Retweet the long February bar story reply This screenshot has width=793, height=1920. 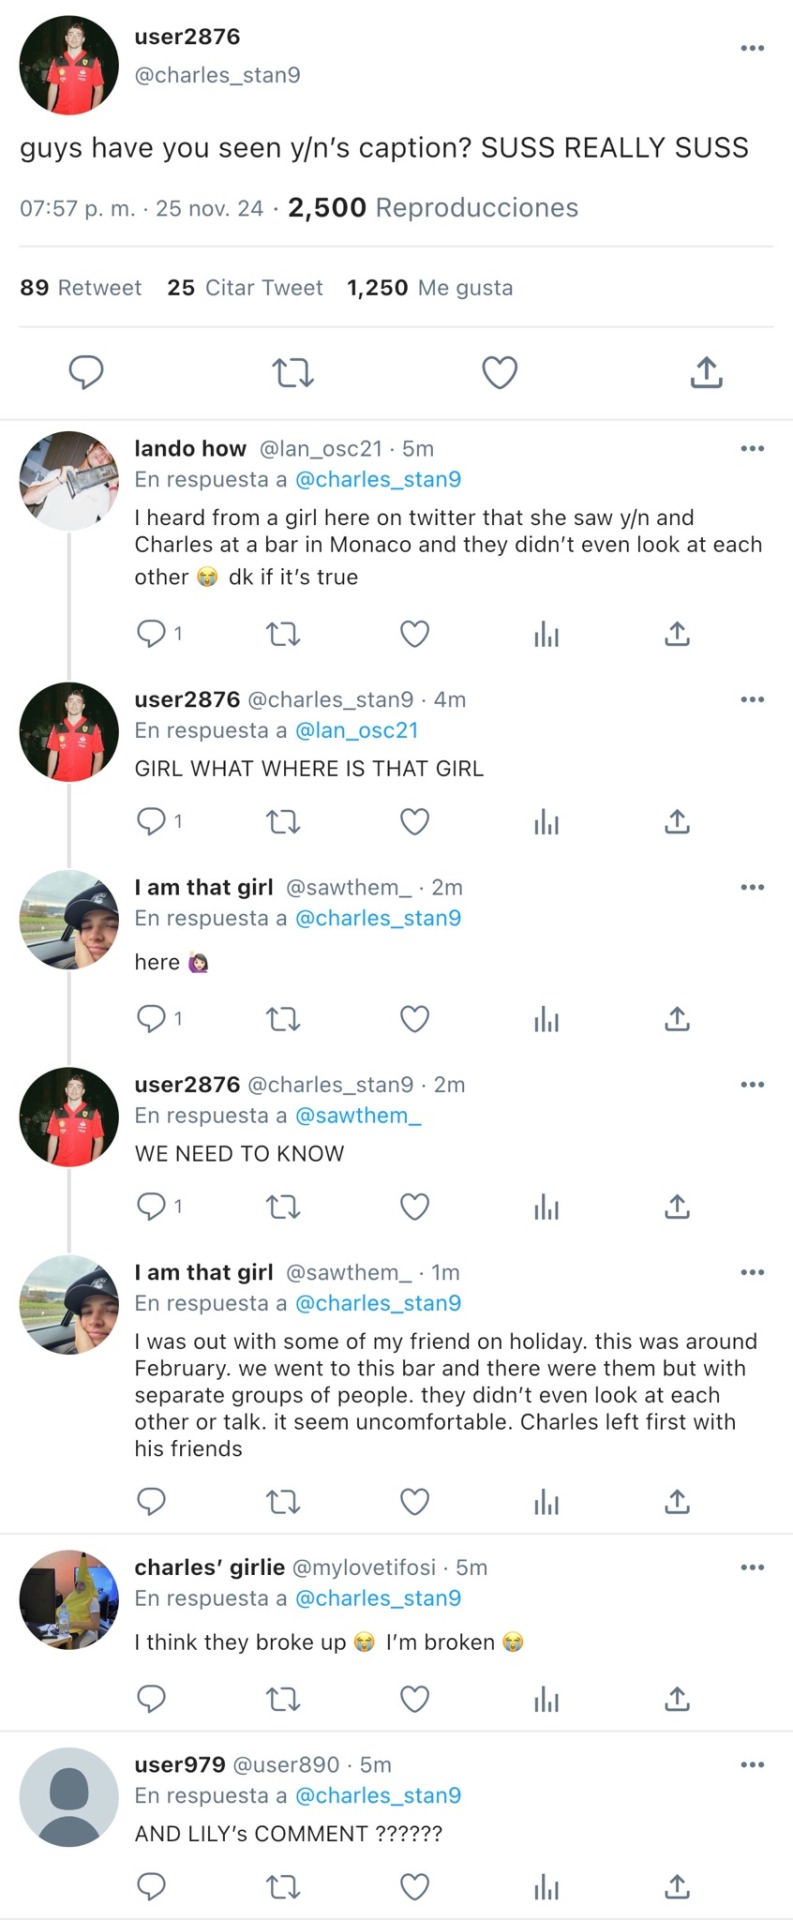point(283,1502)
